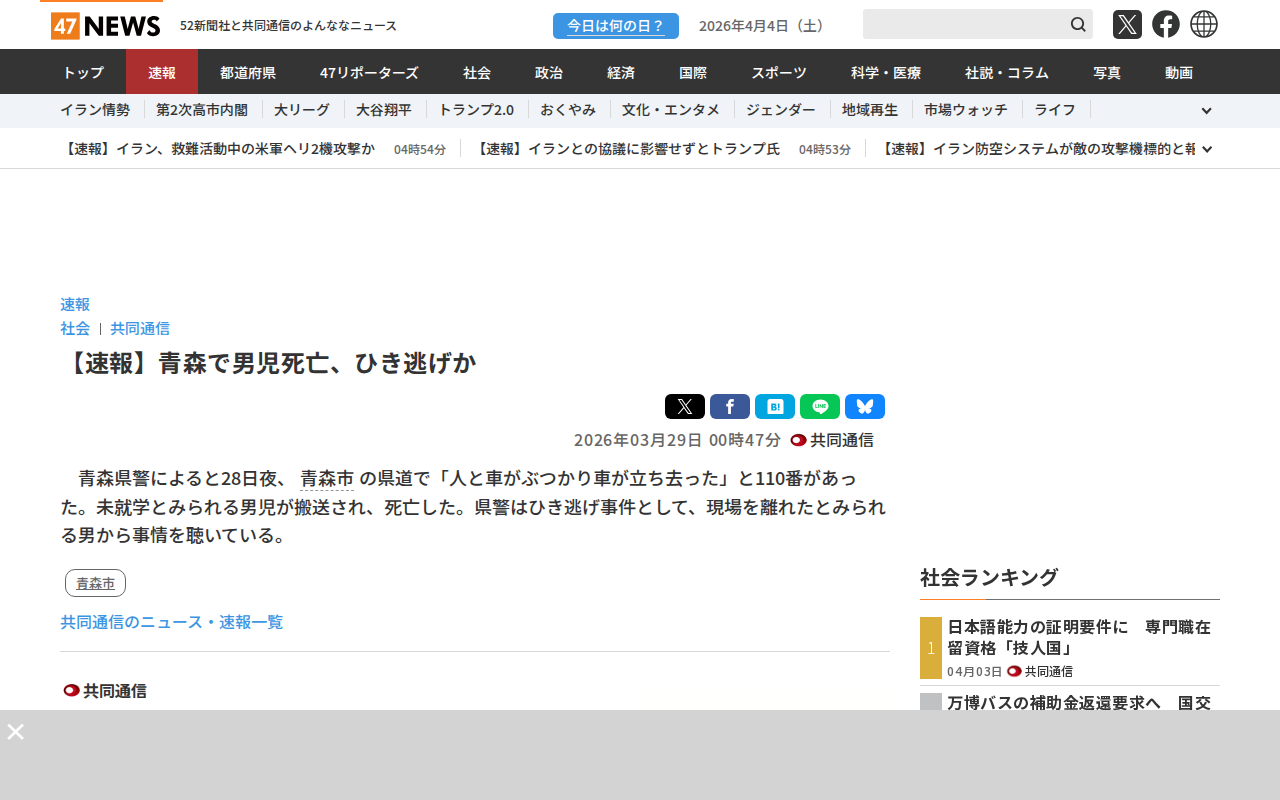This screenshot has width=1280, height=800.
Task: Share article on LINE
Action: point(820,407)
